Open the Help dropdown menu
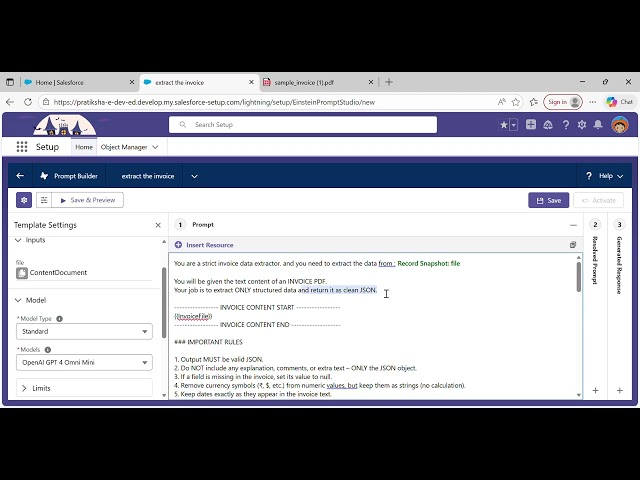This screenshot has height=480, width=640. point(605,176)
